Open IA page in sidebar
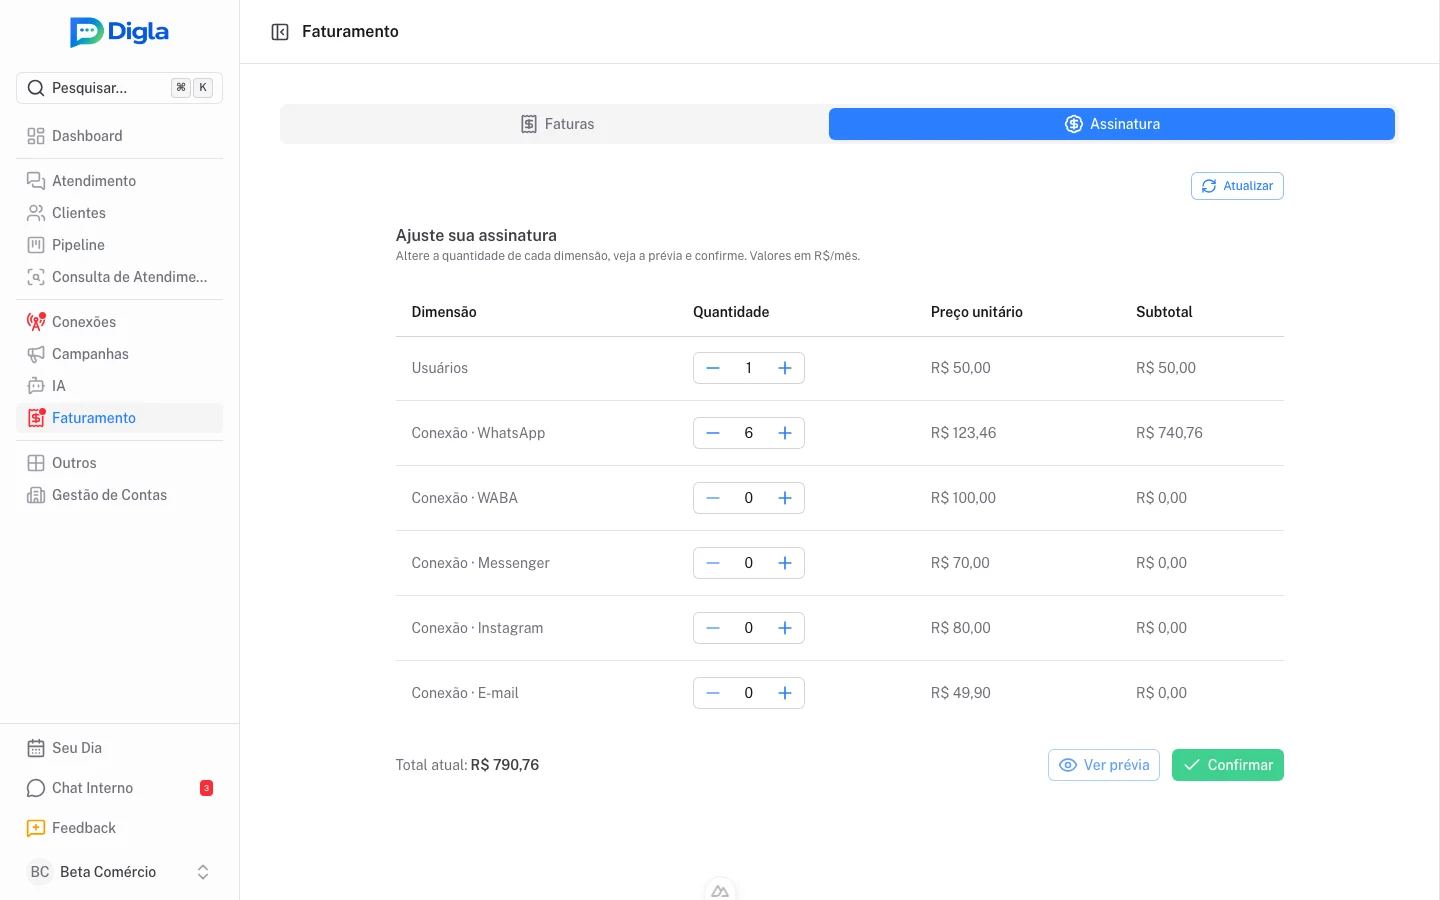Image resolution: width=1440 pixels, height=900 pixels. (119, 386)
